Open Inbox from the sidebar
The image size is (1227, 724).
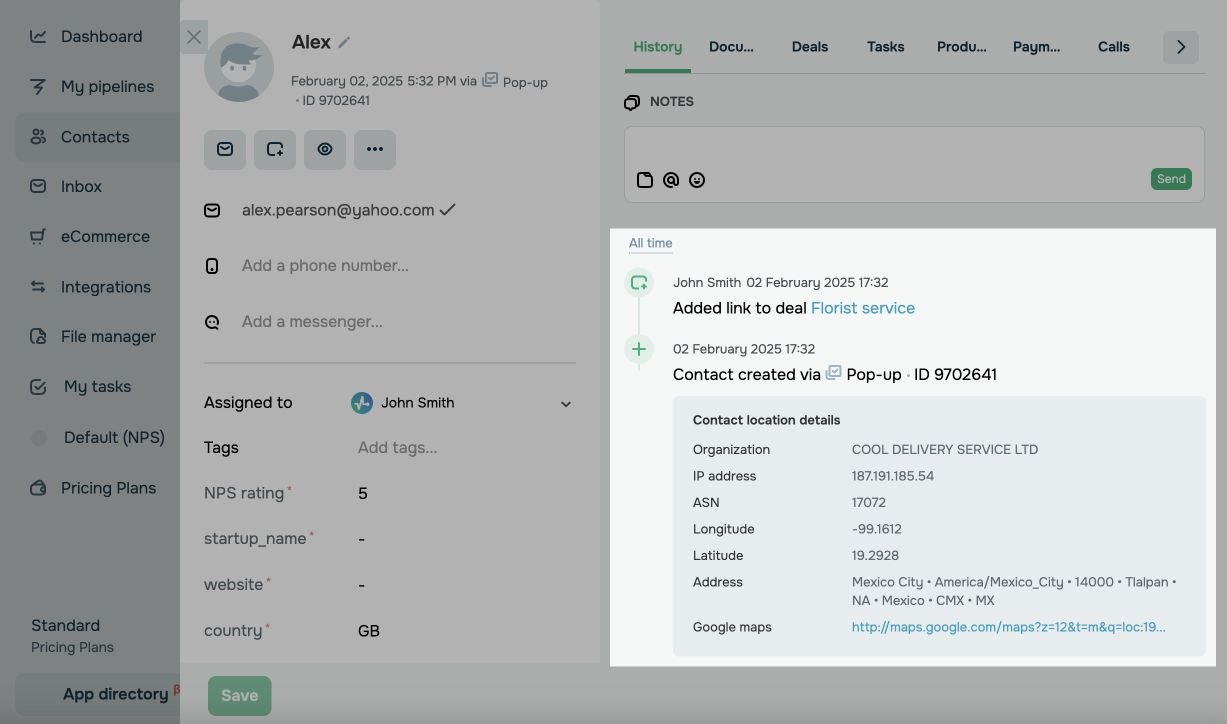pyautogui.click(x=81, y=187)
